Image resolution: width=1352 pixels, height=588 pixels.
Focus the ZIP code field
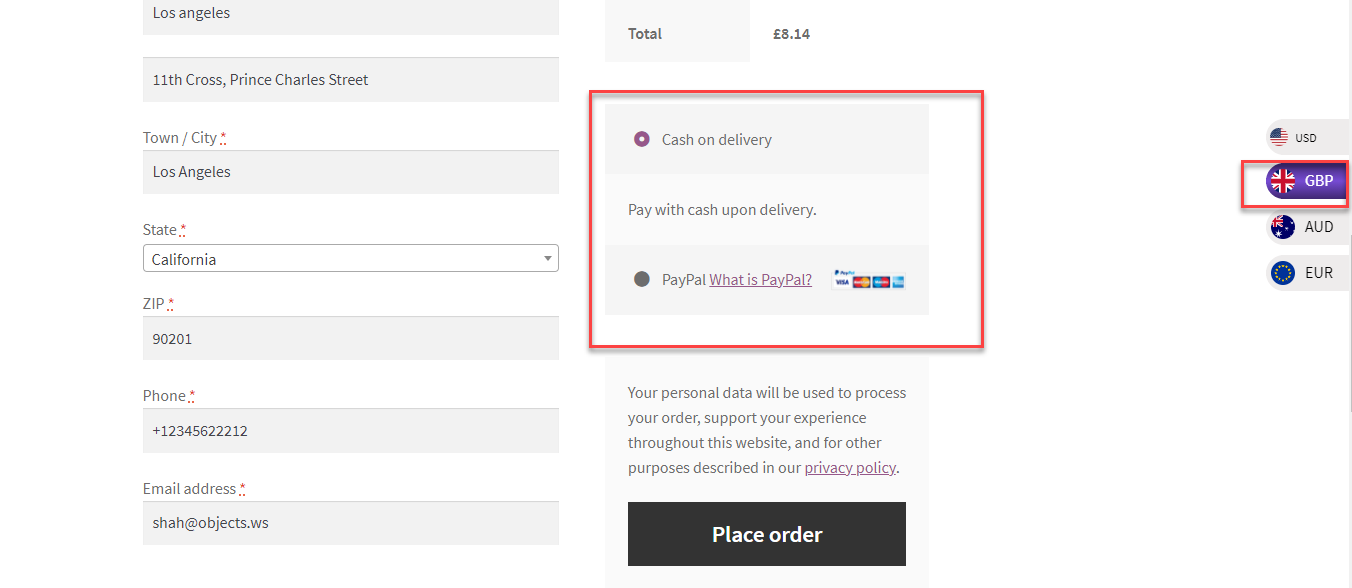pos(350,339)
